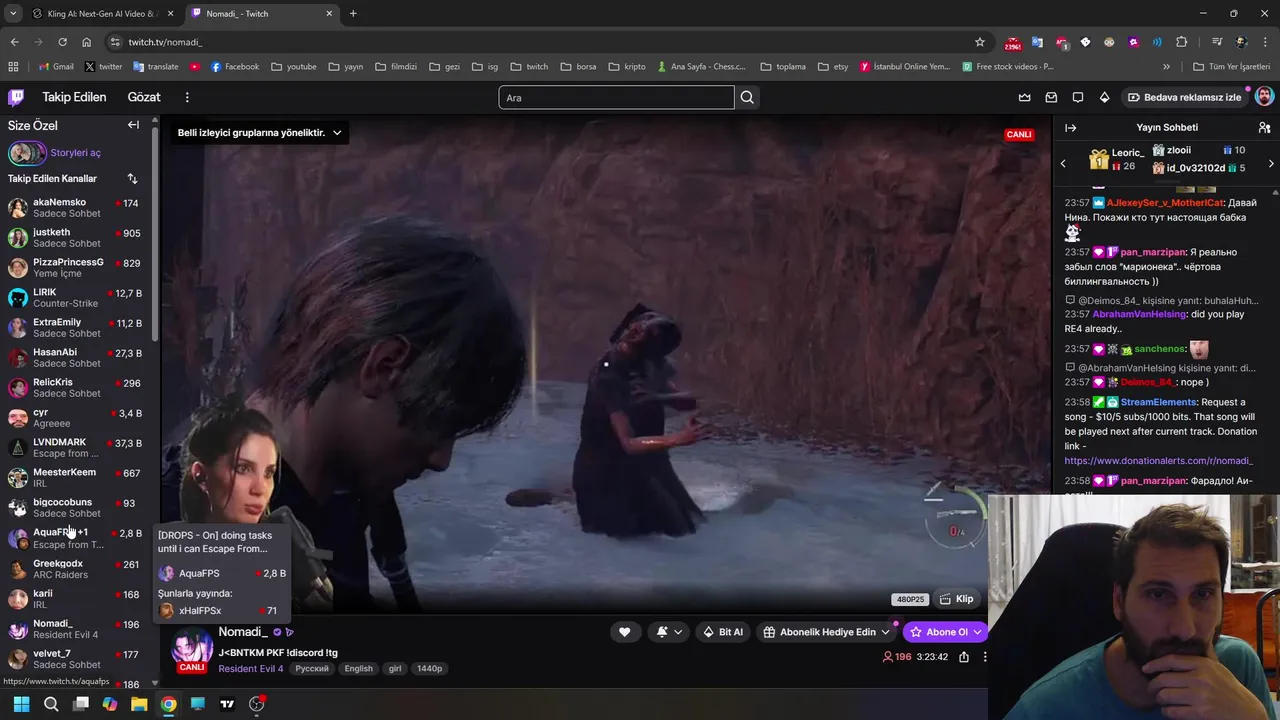Click Storyleri aç link
Image resolution: width=1280 pixels, height=720 pixels.
[75, 153]
